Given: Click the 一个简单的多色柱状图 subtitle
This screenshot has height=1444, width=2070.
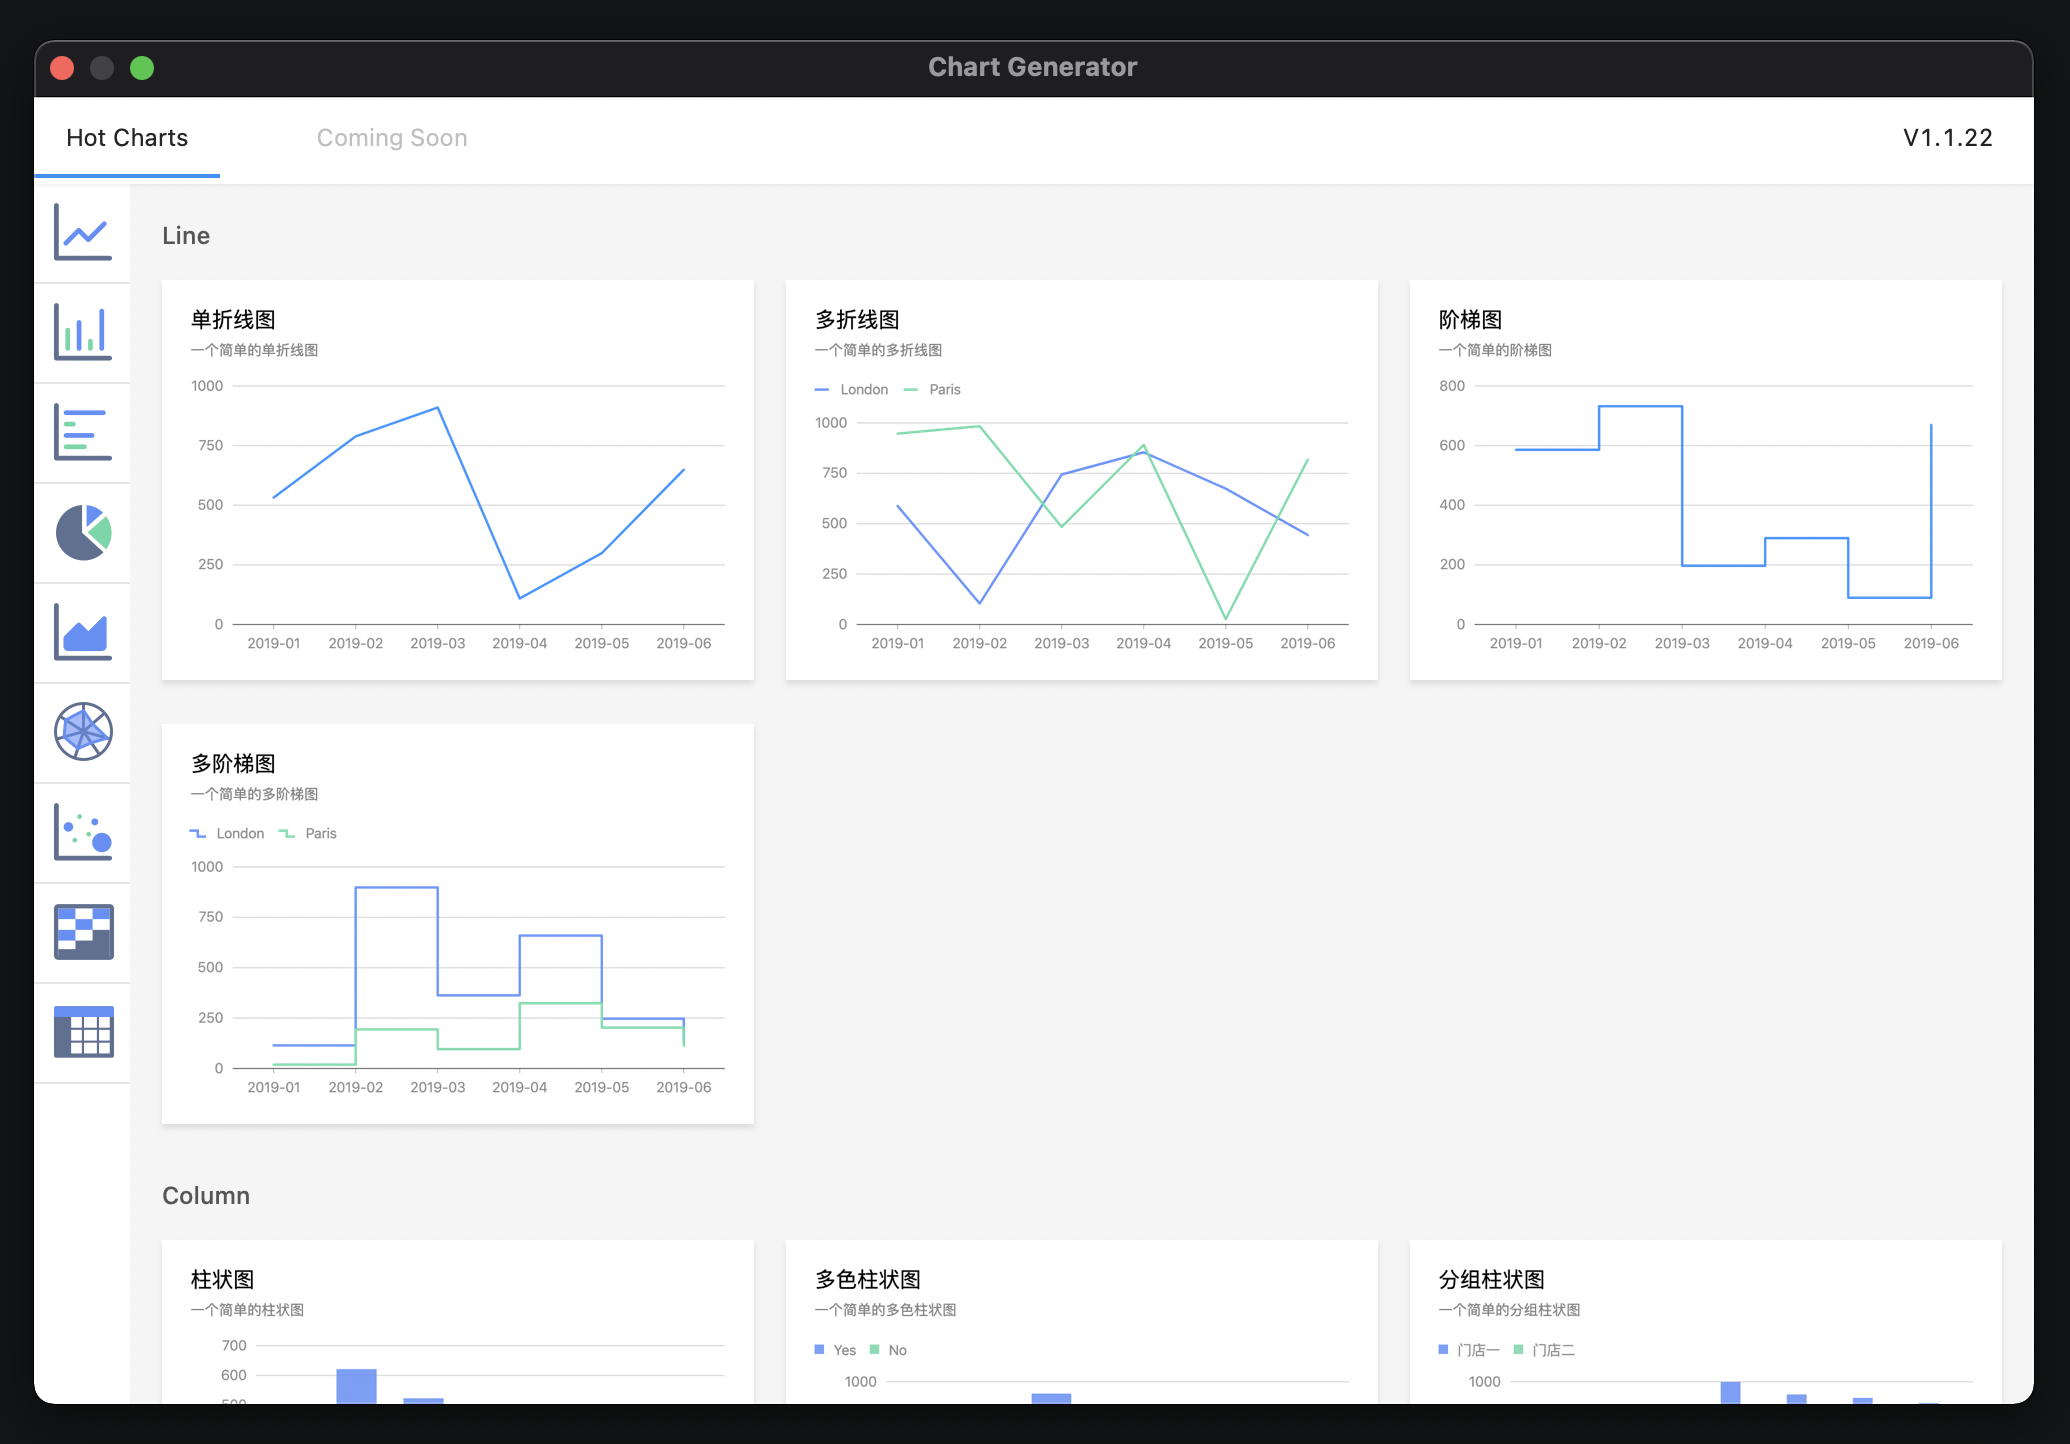Looking at the screenshot, I should pyautogui.click(x=886, y=1310).
